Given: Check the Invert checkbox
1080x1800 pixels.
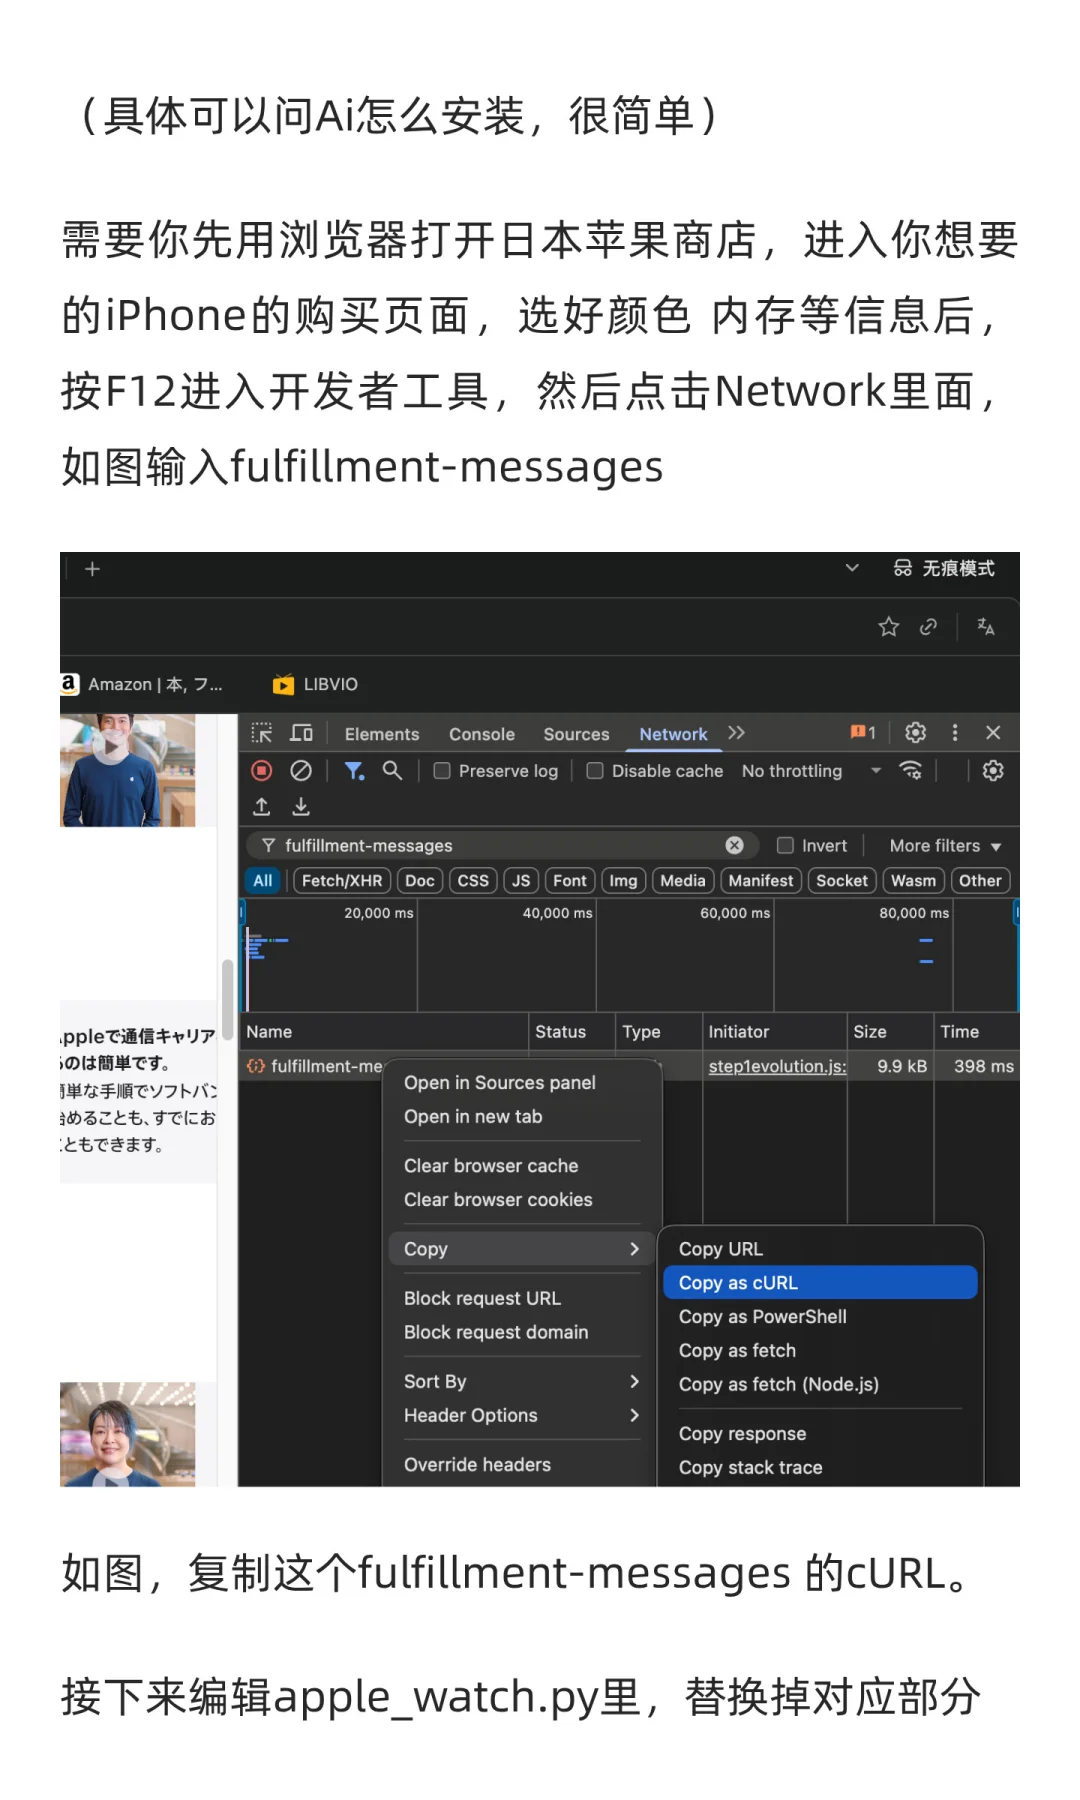Looking at the screenshot, I should point(786,846).
